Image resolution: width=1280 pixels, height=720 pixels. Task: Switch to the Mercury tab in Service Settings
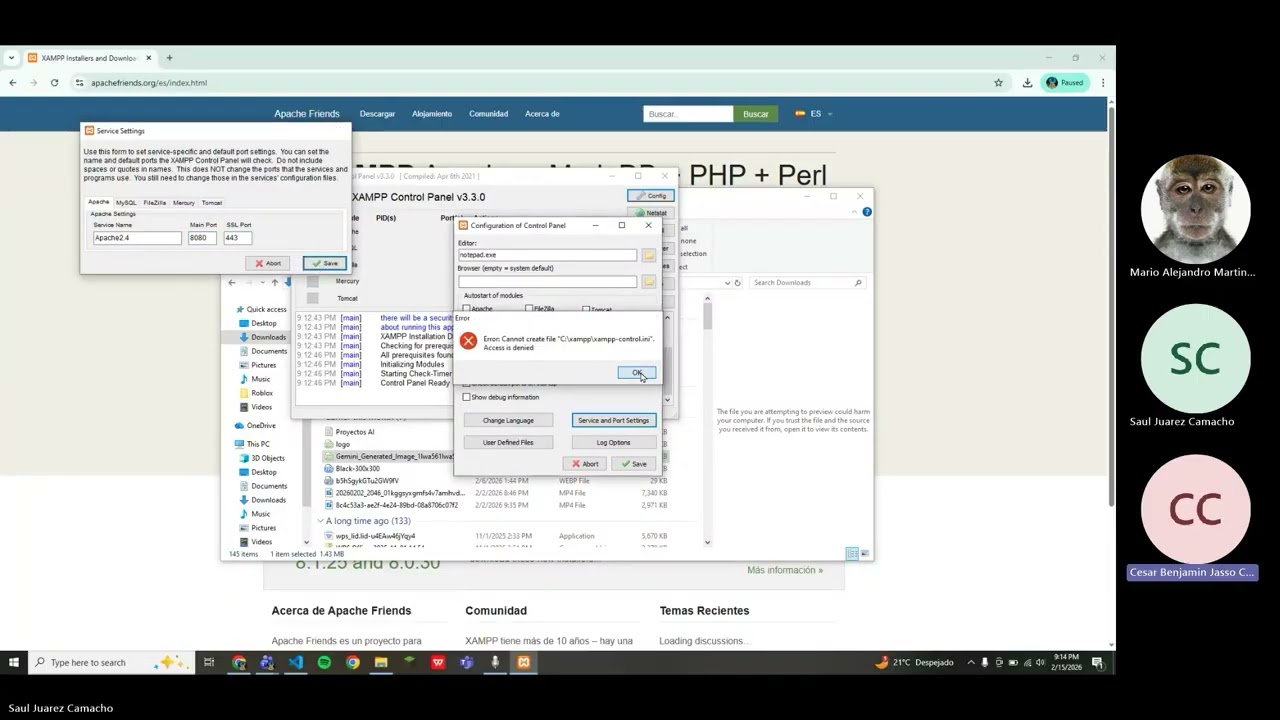coord(184,203)
